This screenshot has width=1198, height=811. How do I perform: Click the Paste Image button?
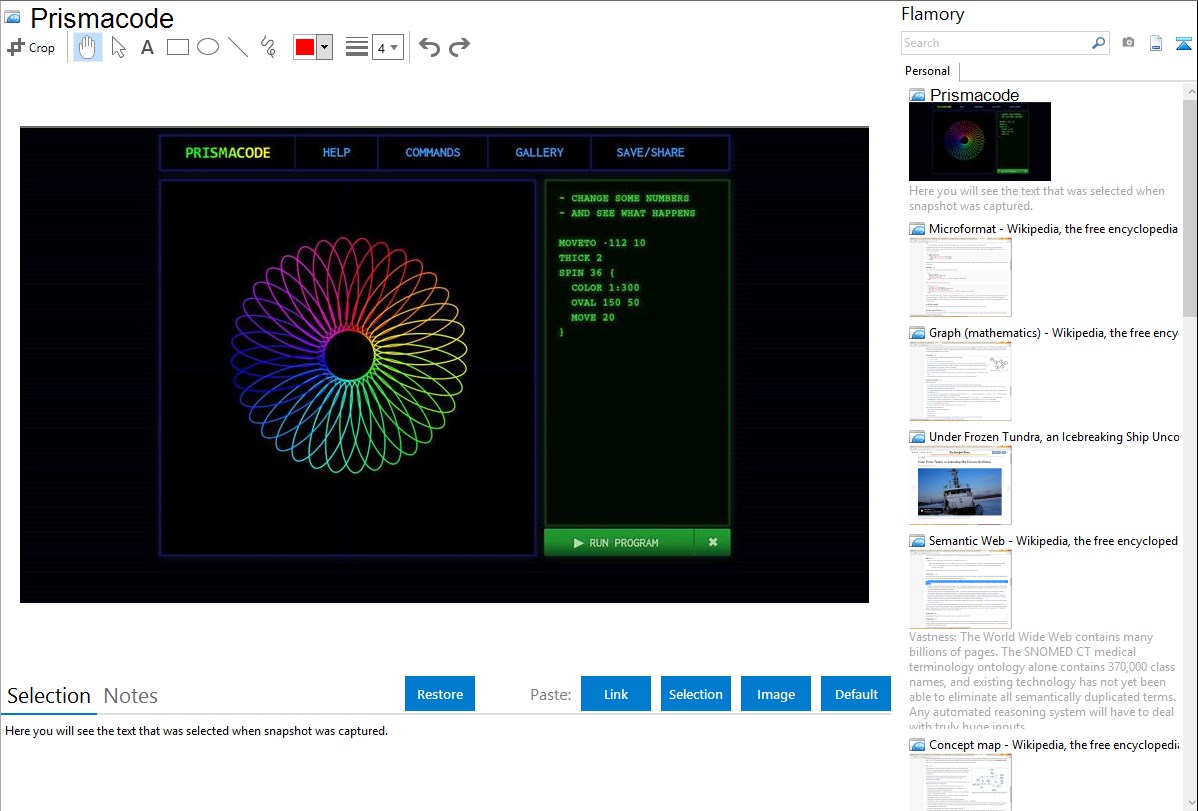[775, 694]
